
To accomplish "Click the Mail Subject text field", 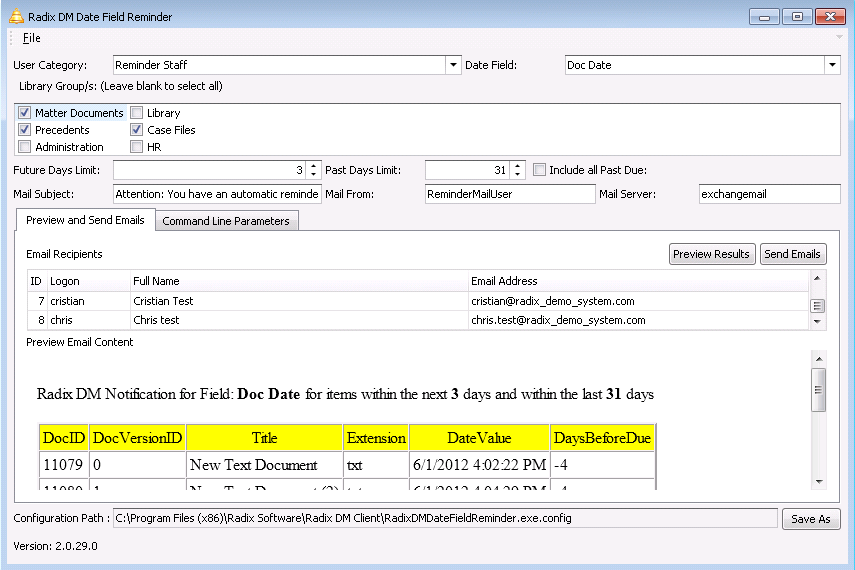I will [x=217, y=194].
